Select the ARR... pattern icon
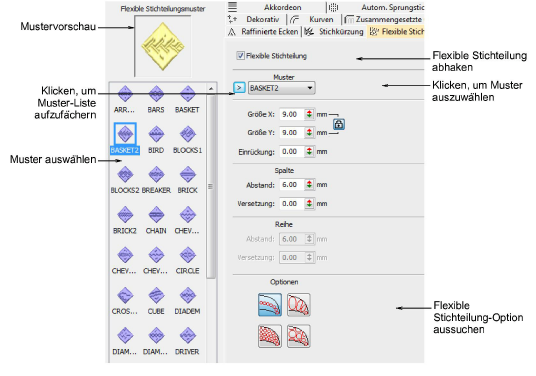536x376 pixels. [x=125, y=94]
